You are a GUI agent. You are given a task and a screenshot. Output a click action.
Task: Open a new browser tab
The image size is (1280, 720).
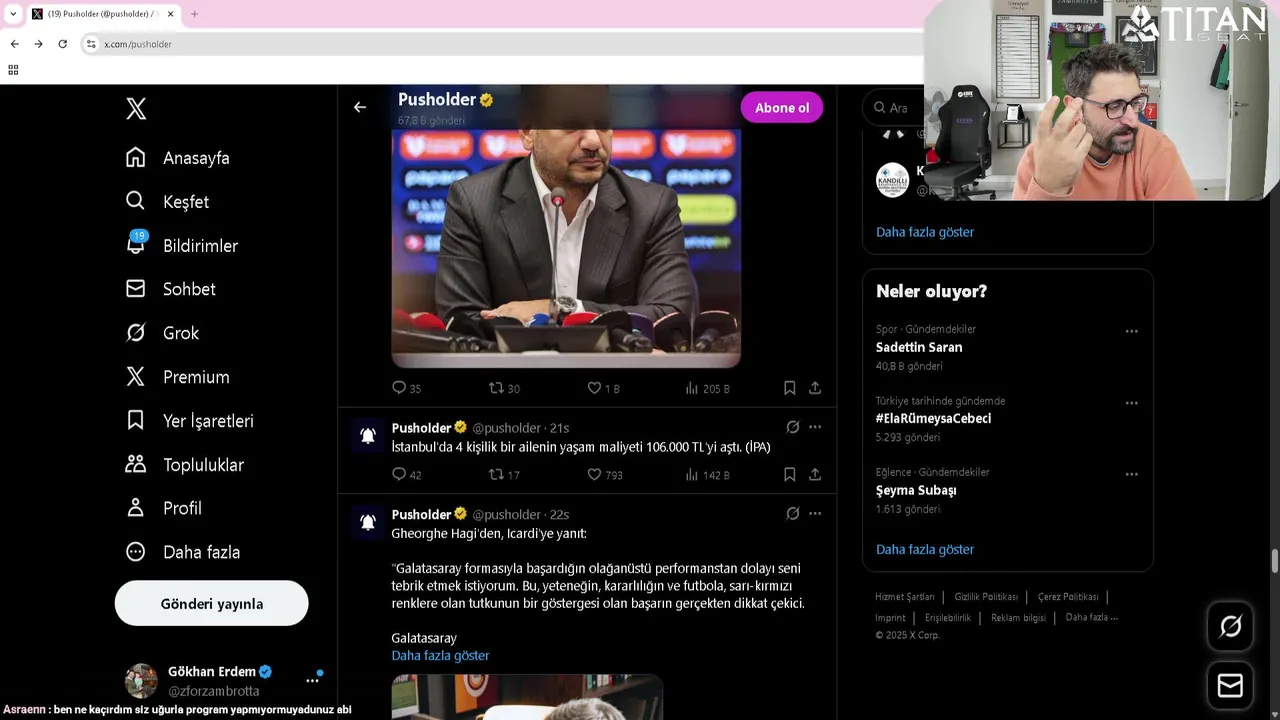tap(194, 14)
